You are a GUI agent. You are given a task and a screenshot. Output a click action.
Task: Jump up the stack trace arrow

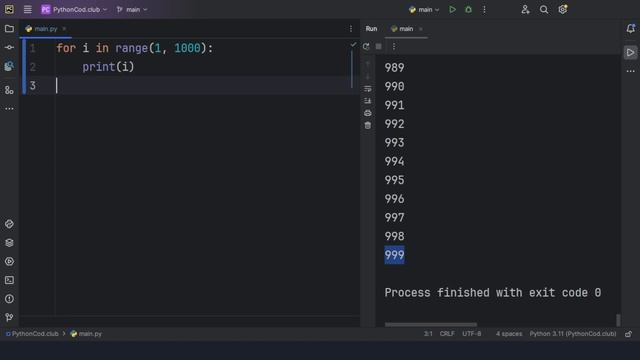click(368, 64)
